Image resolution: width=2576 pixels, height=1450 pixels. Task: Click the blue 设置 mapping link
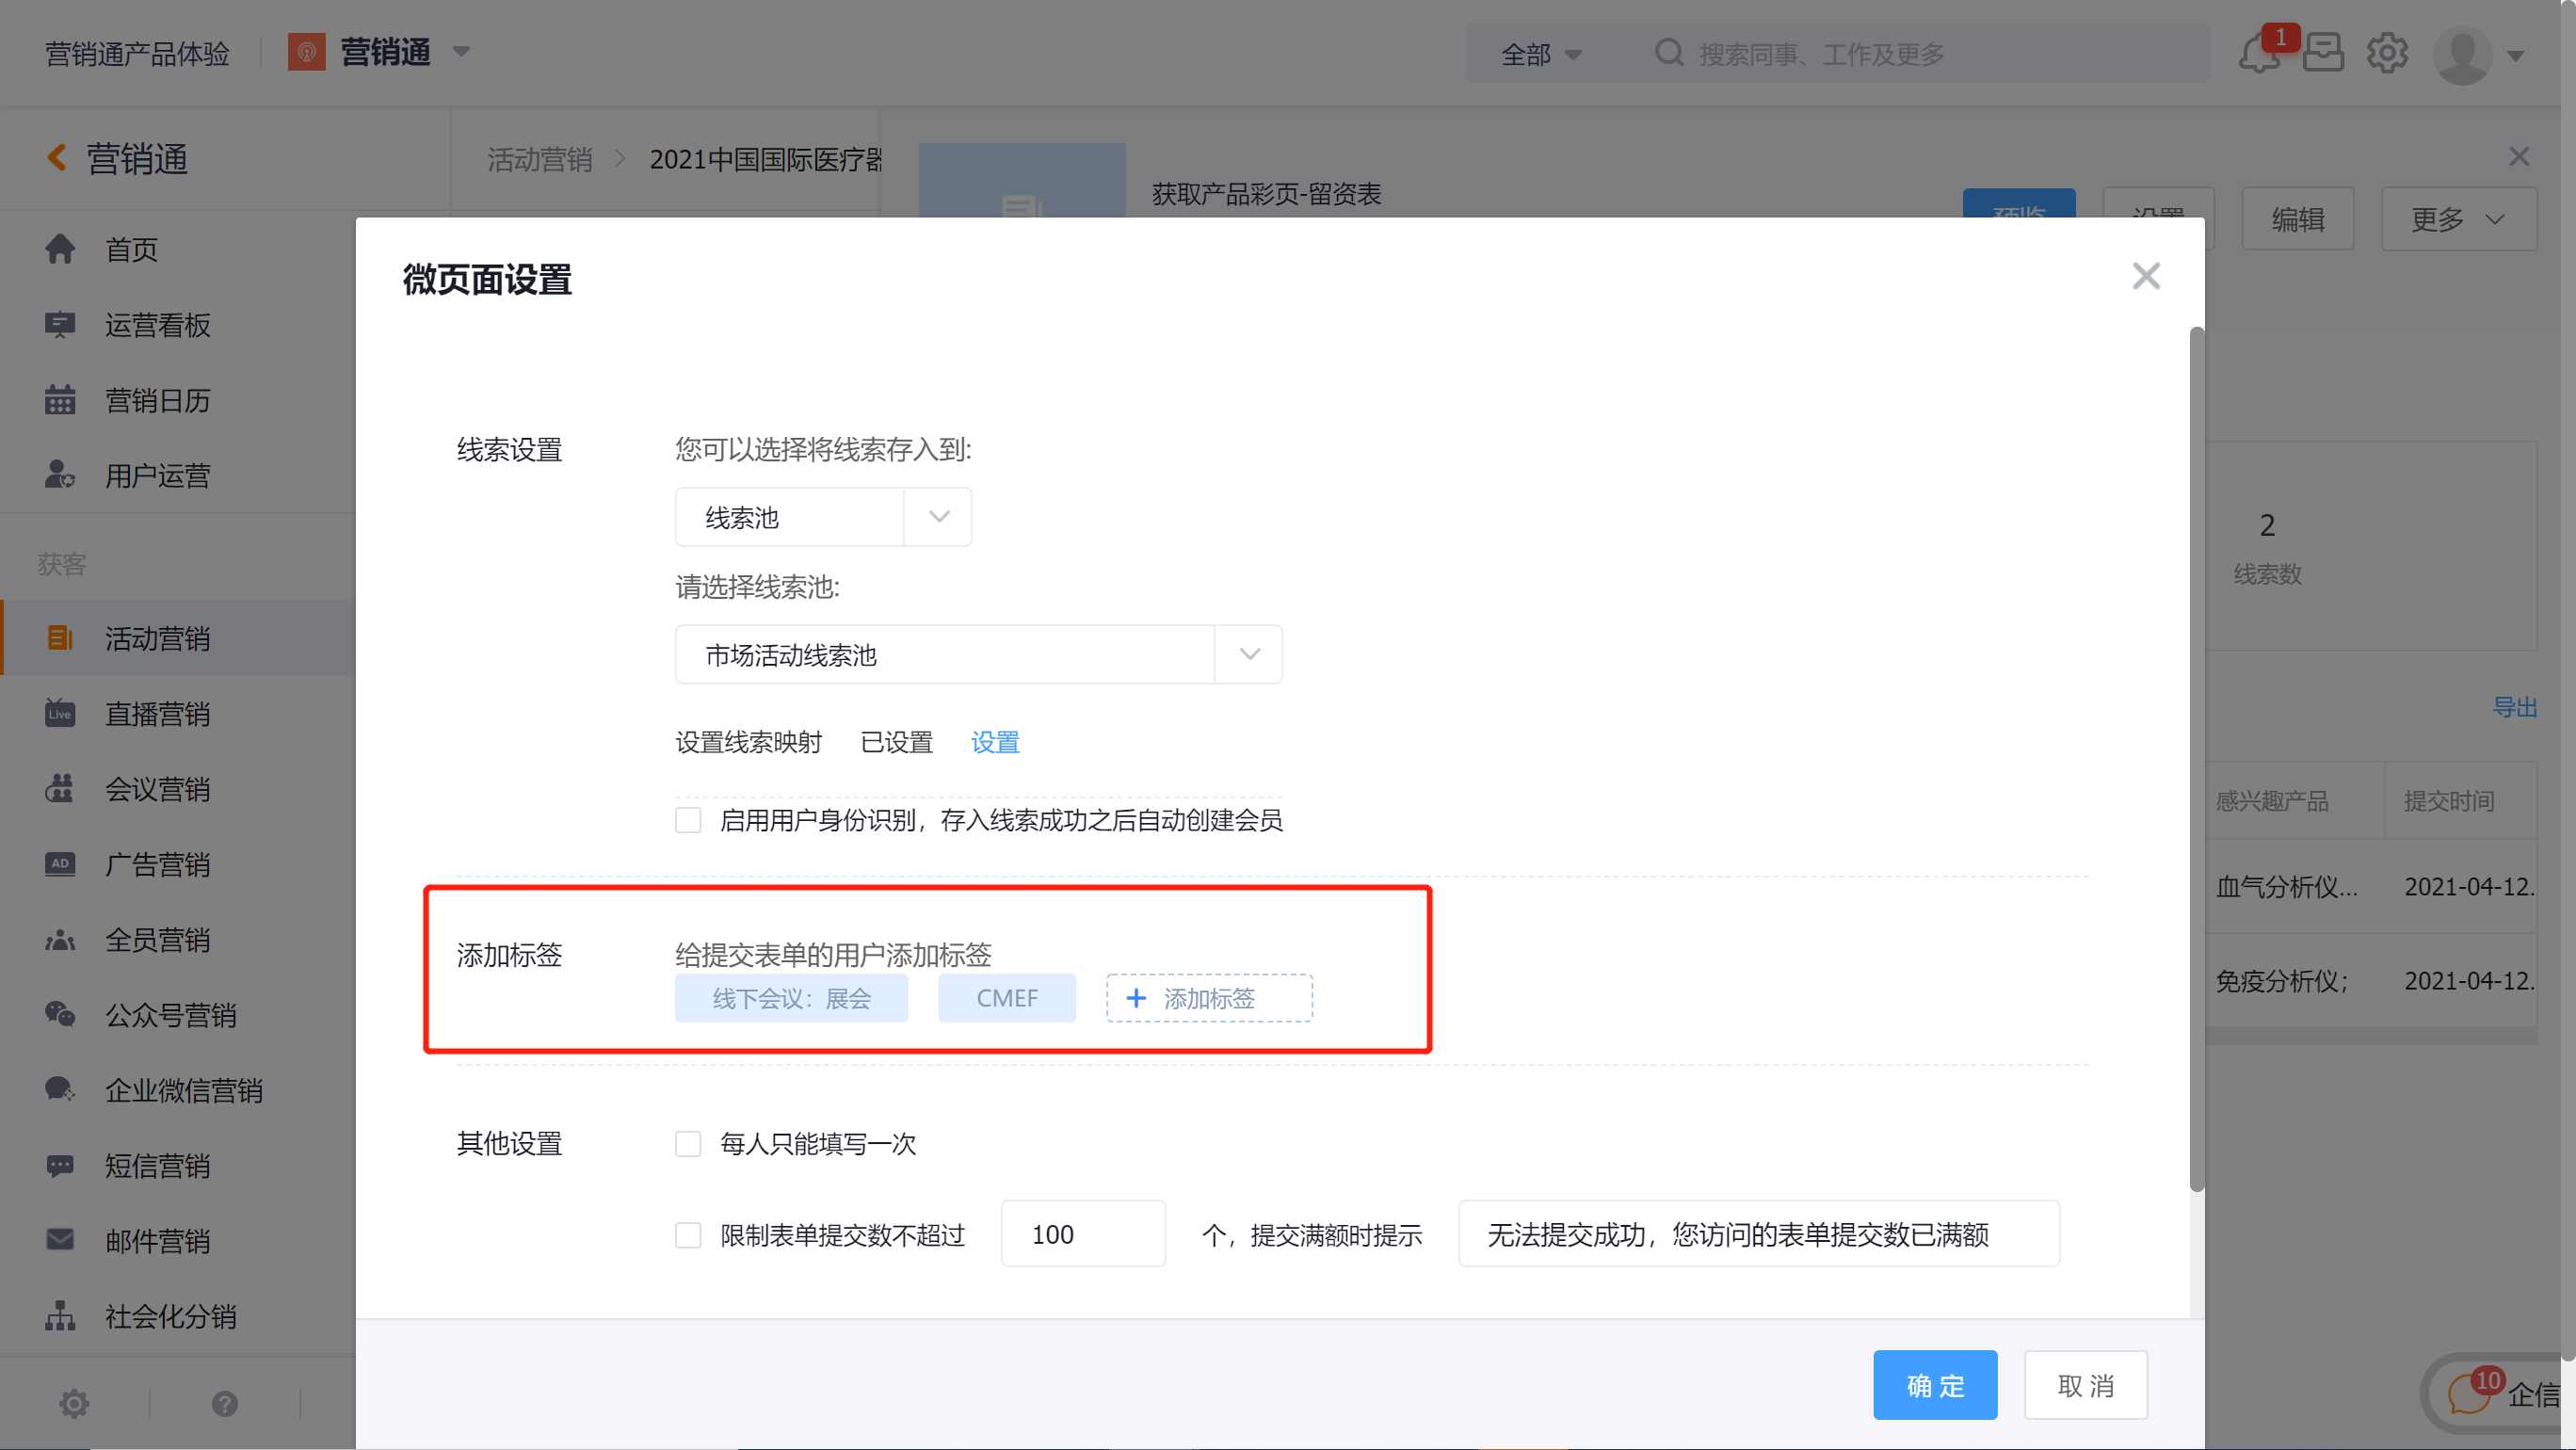pos(994,742)
